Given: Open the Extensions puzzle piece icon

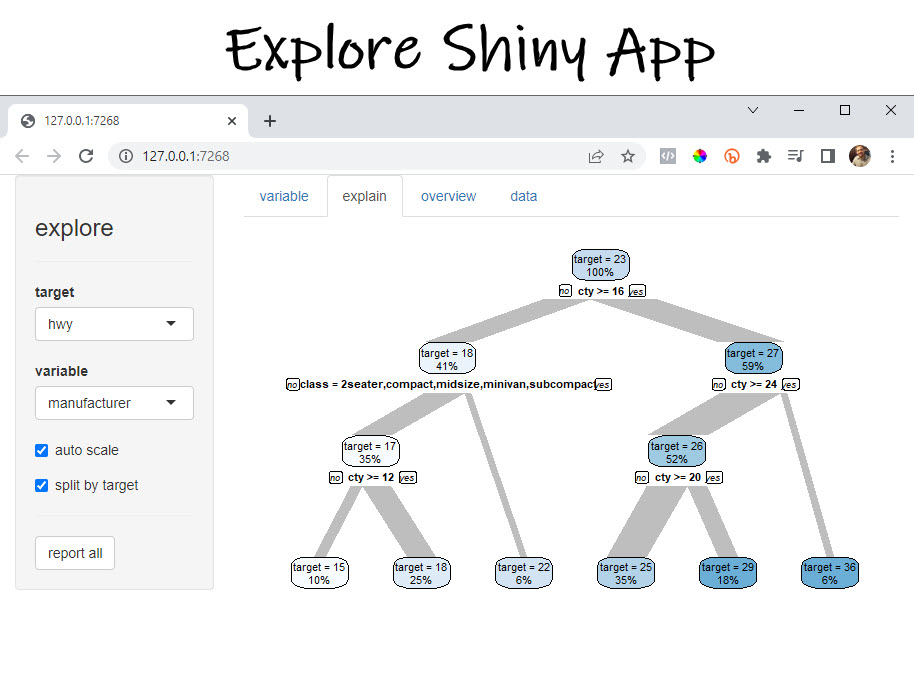Looking at the screenshot, I should tap(763, 156).
